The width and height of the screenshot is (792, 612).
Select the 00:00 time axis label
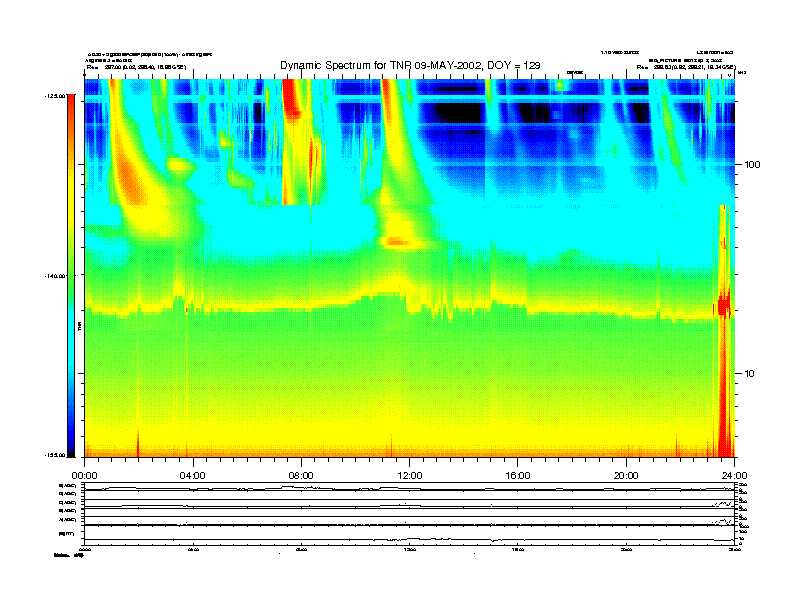[84, 475]
